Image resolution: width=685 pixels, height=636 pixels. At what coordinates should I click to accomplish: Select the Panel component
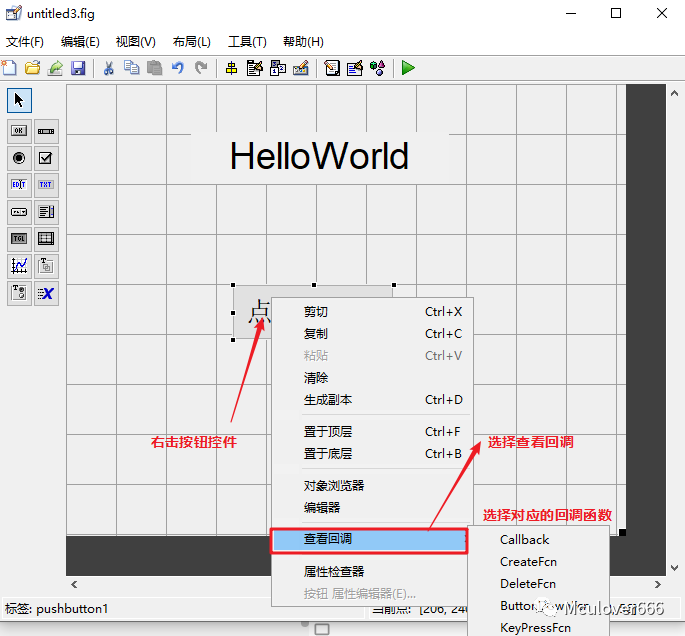pos(46,266)
